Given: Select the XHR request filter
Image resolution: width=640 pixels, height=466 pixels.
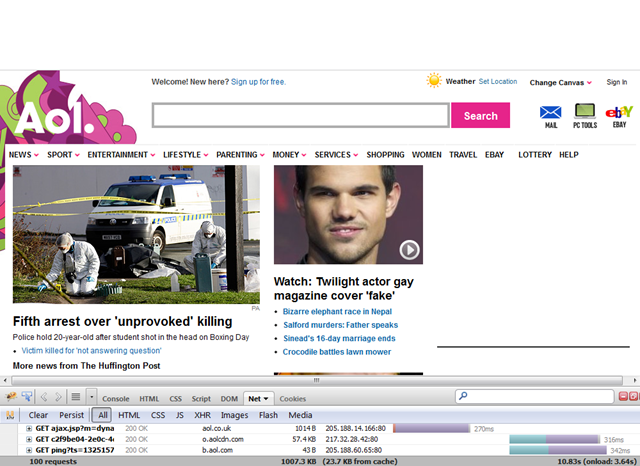Looking at the screenshot, I should pyautogui.click(x=202, y=415).
